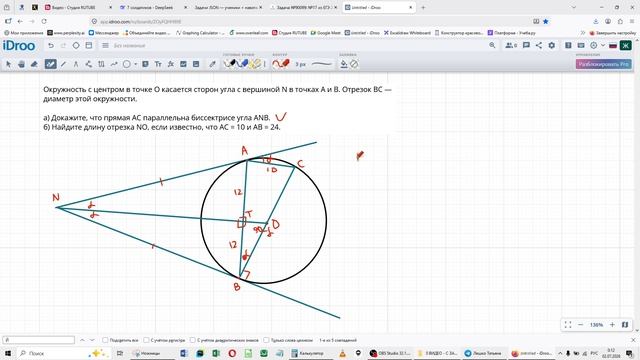Select the eraser tool
Screen dimensions: 640x360
tap(34, 64)
